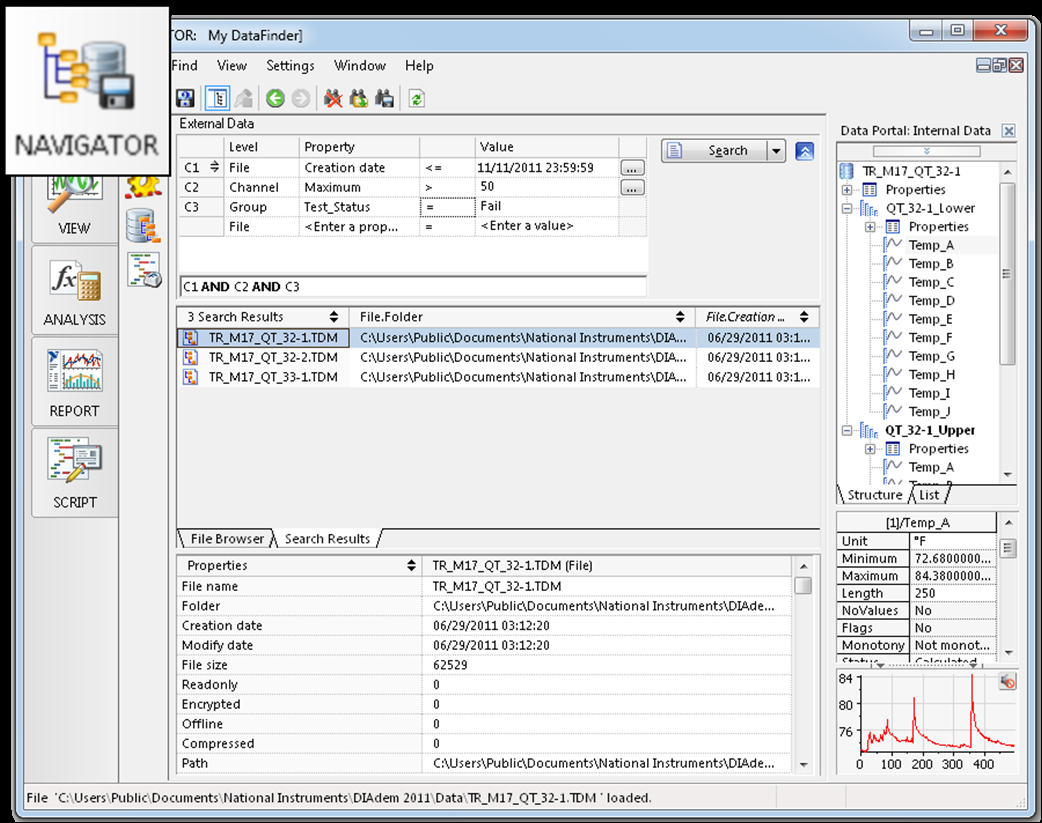The image size is (1042, 823).
Task: Toggle the tree view toolbar button
Action: click(x=216, y=98)
